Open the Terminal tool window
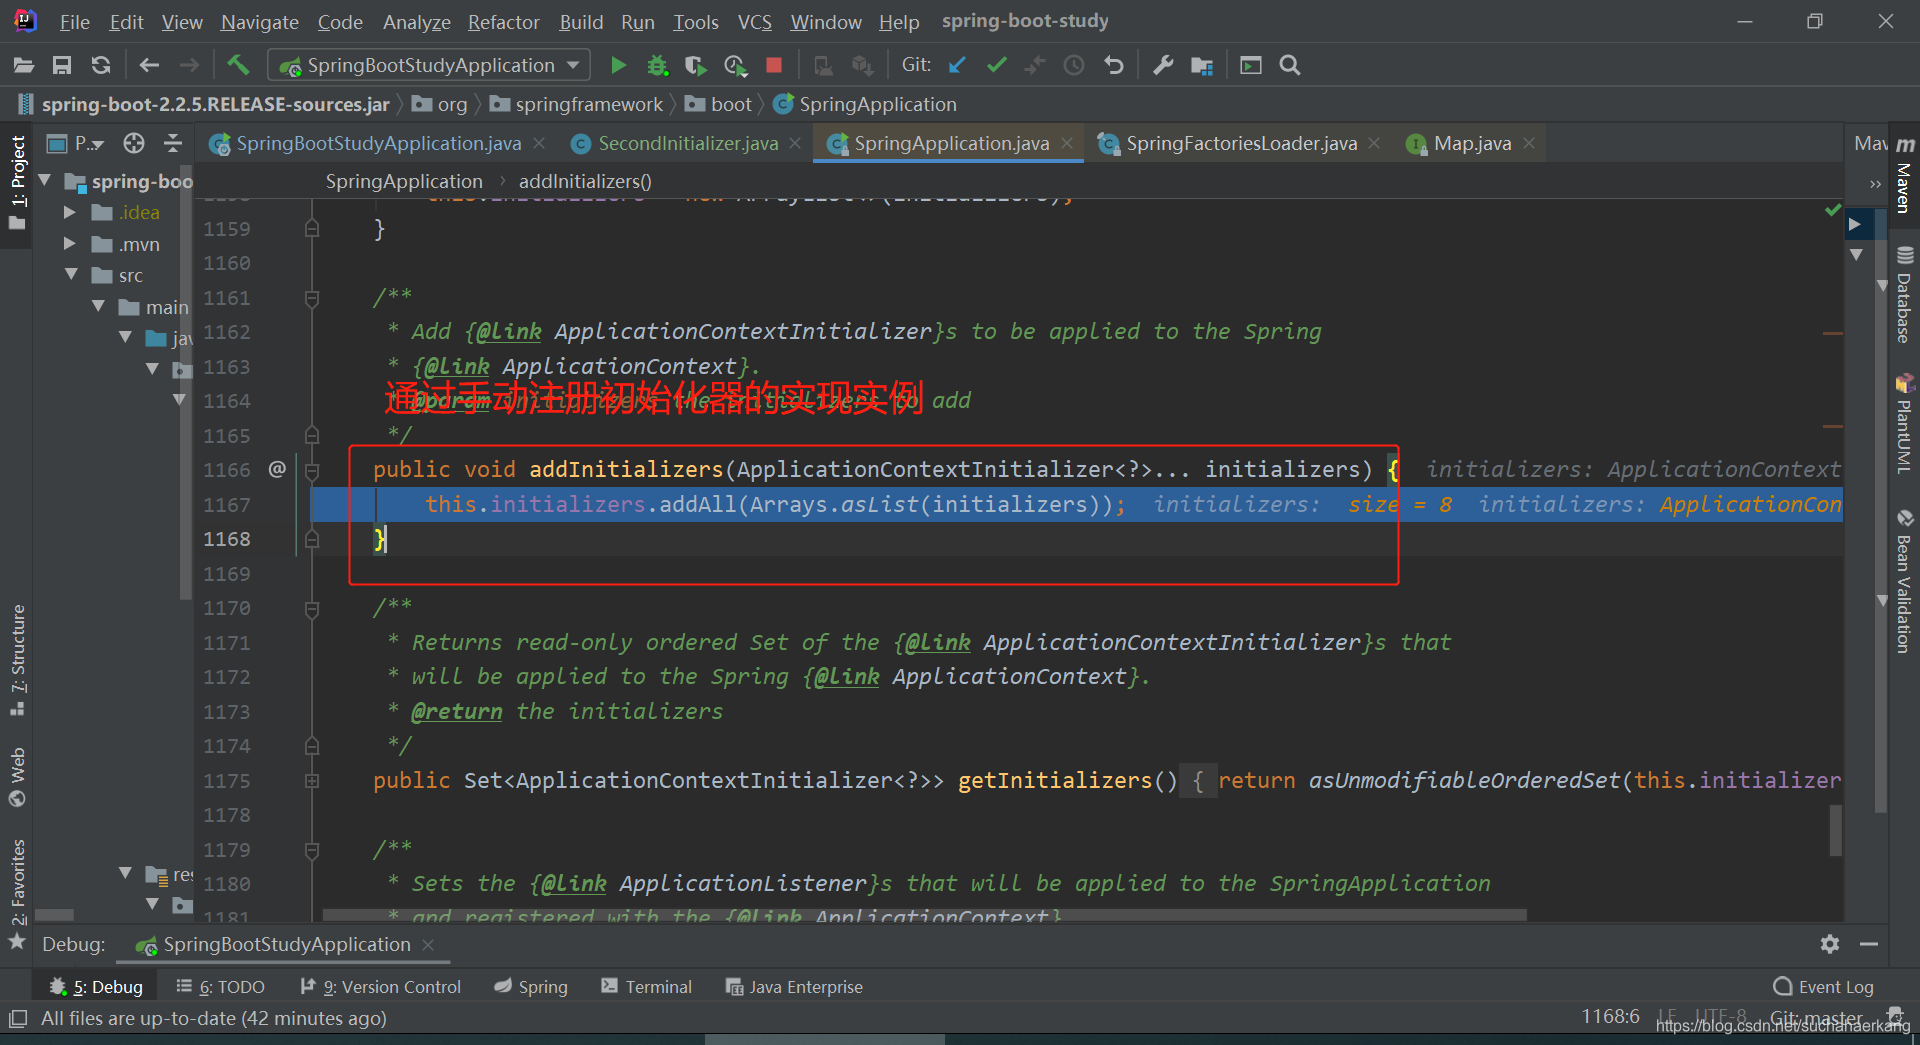The height and width of the screenshot is (1045, 1920). click(646, 987)
